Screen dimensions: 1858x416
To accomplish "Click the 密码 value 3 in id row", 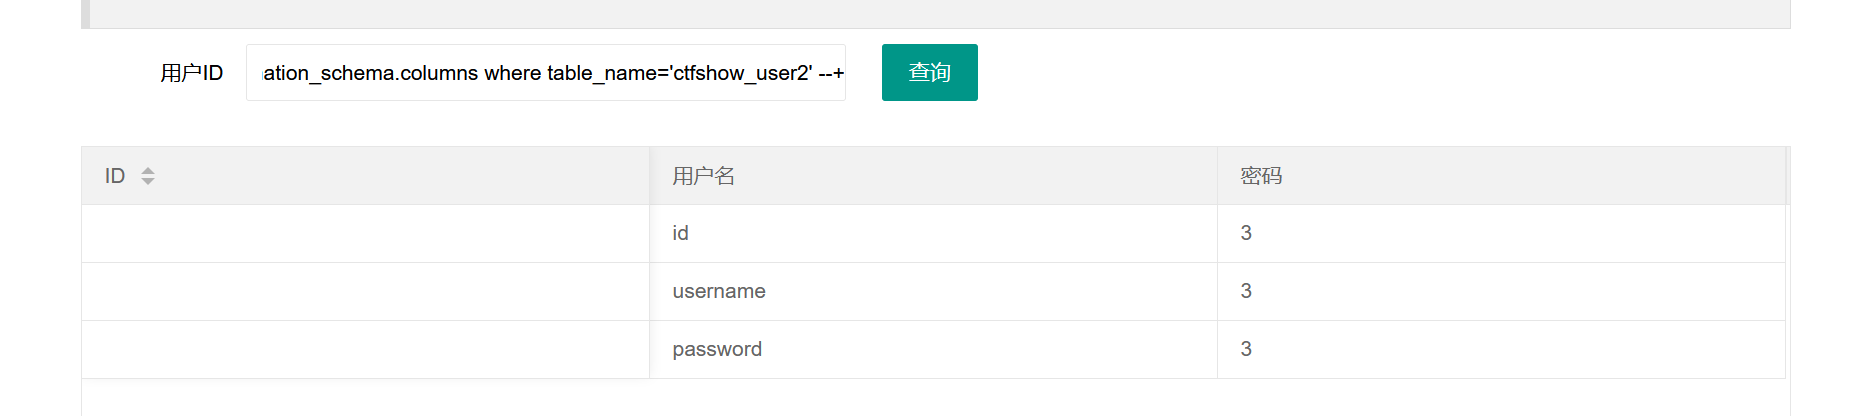I will [1246, 233].
